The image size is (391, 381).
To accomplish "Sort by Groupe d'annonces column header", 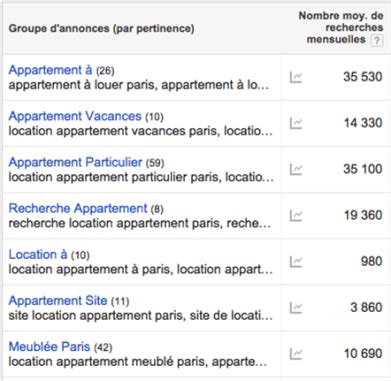I will tap(101, 29).
